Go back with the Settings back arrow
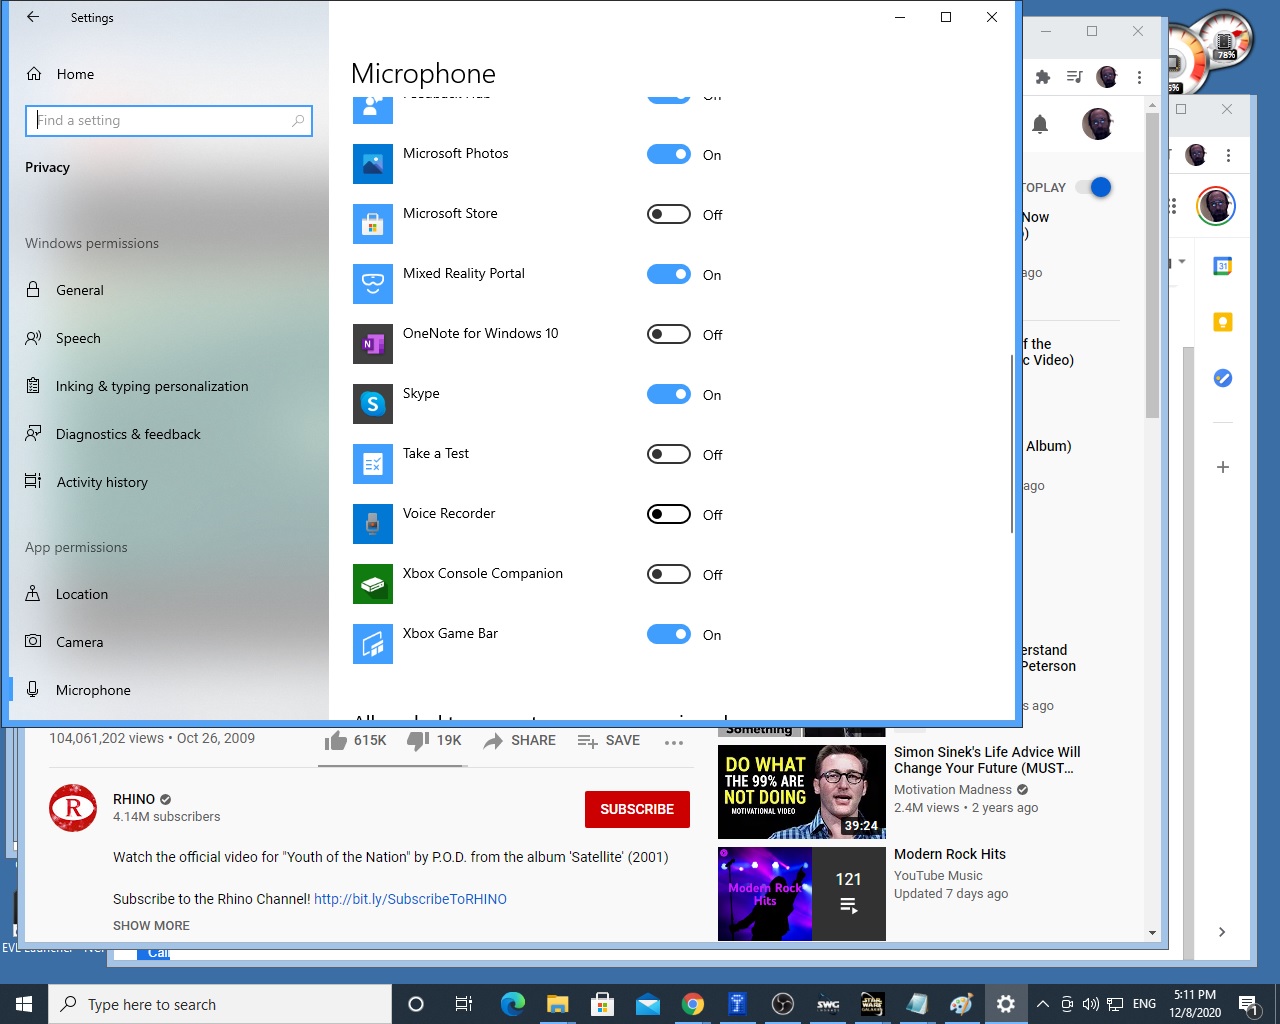 [33, 17]
